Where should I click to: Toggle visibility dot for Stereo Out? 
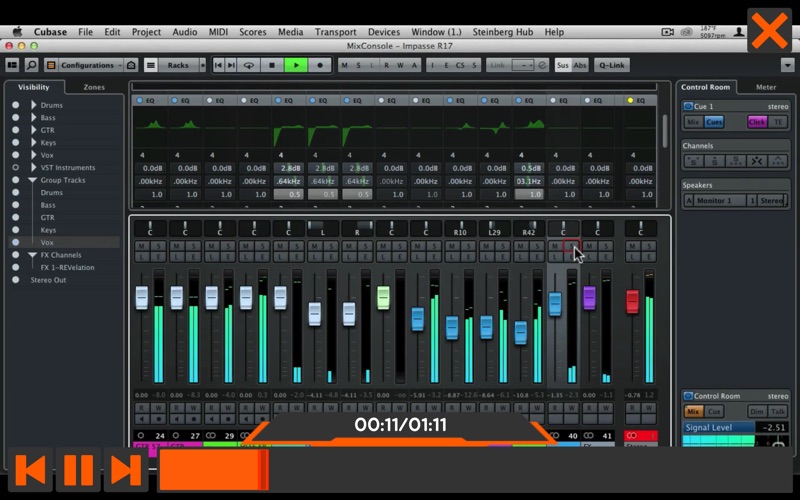[x=16, y=280]
